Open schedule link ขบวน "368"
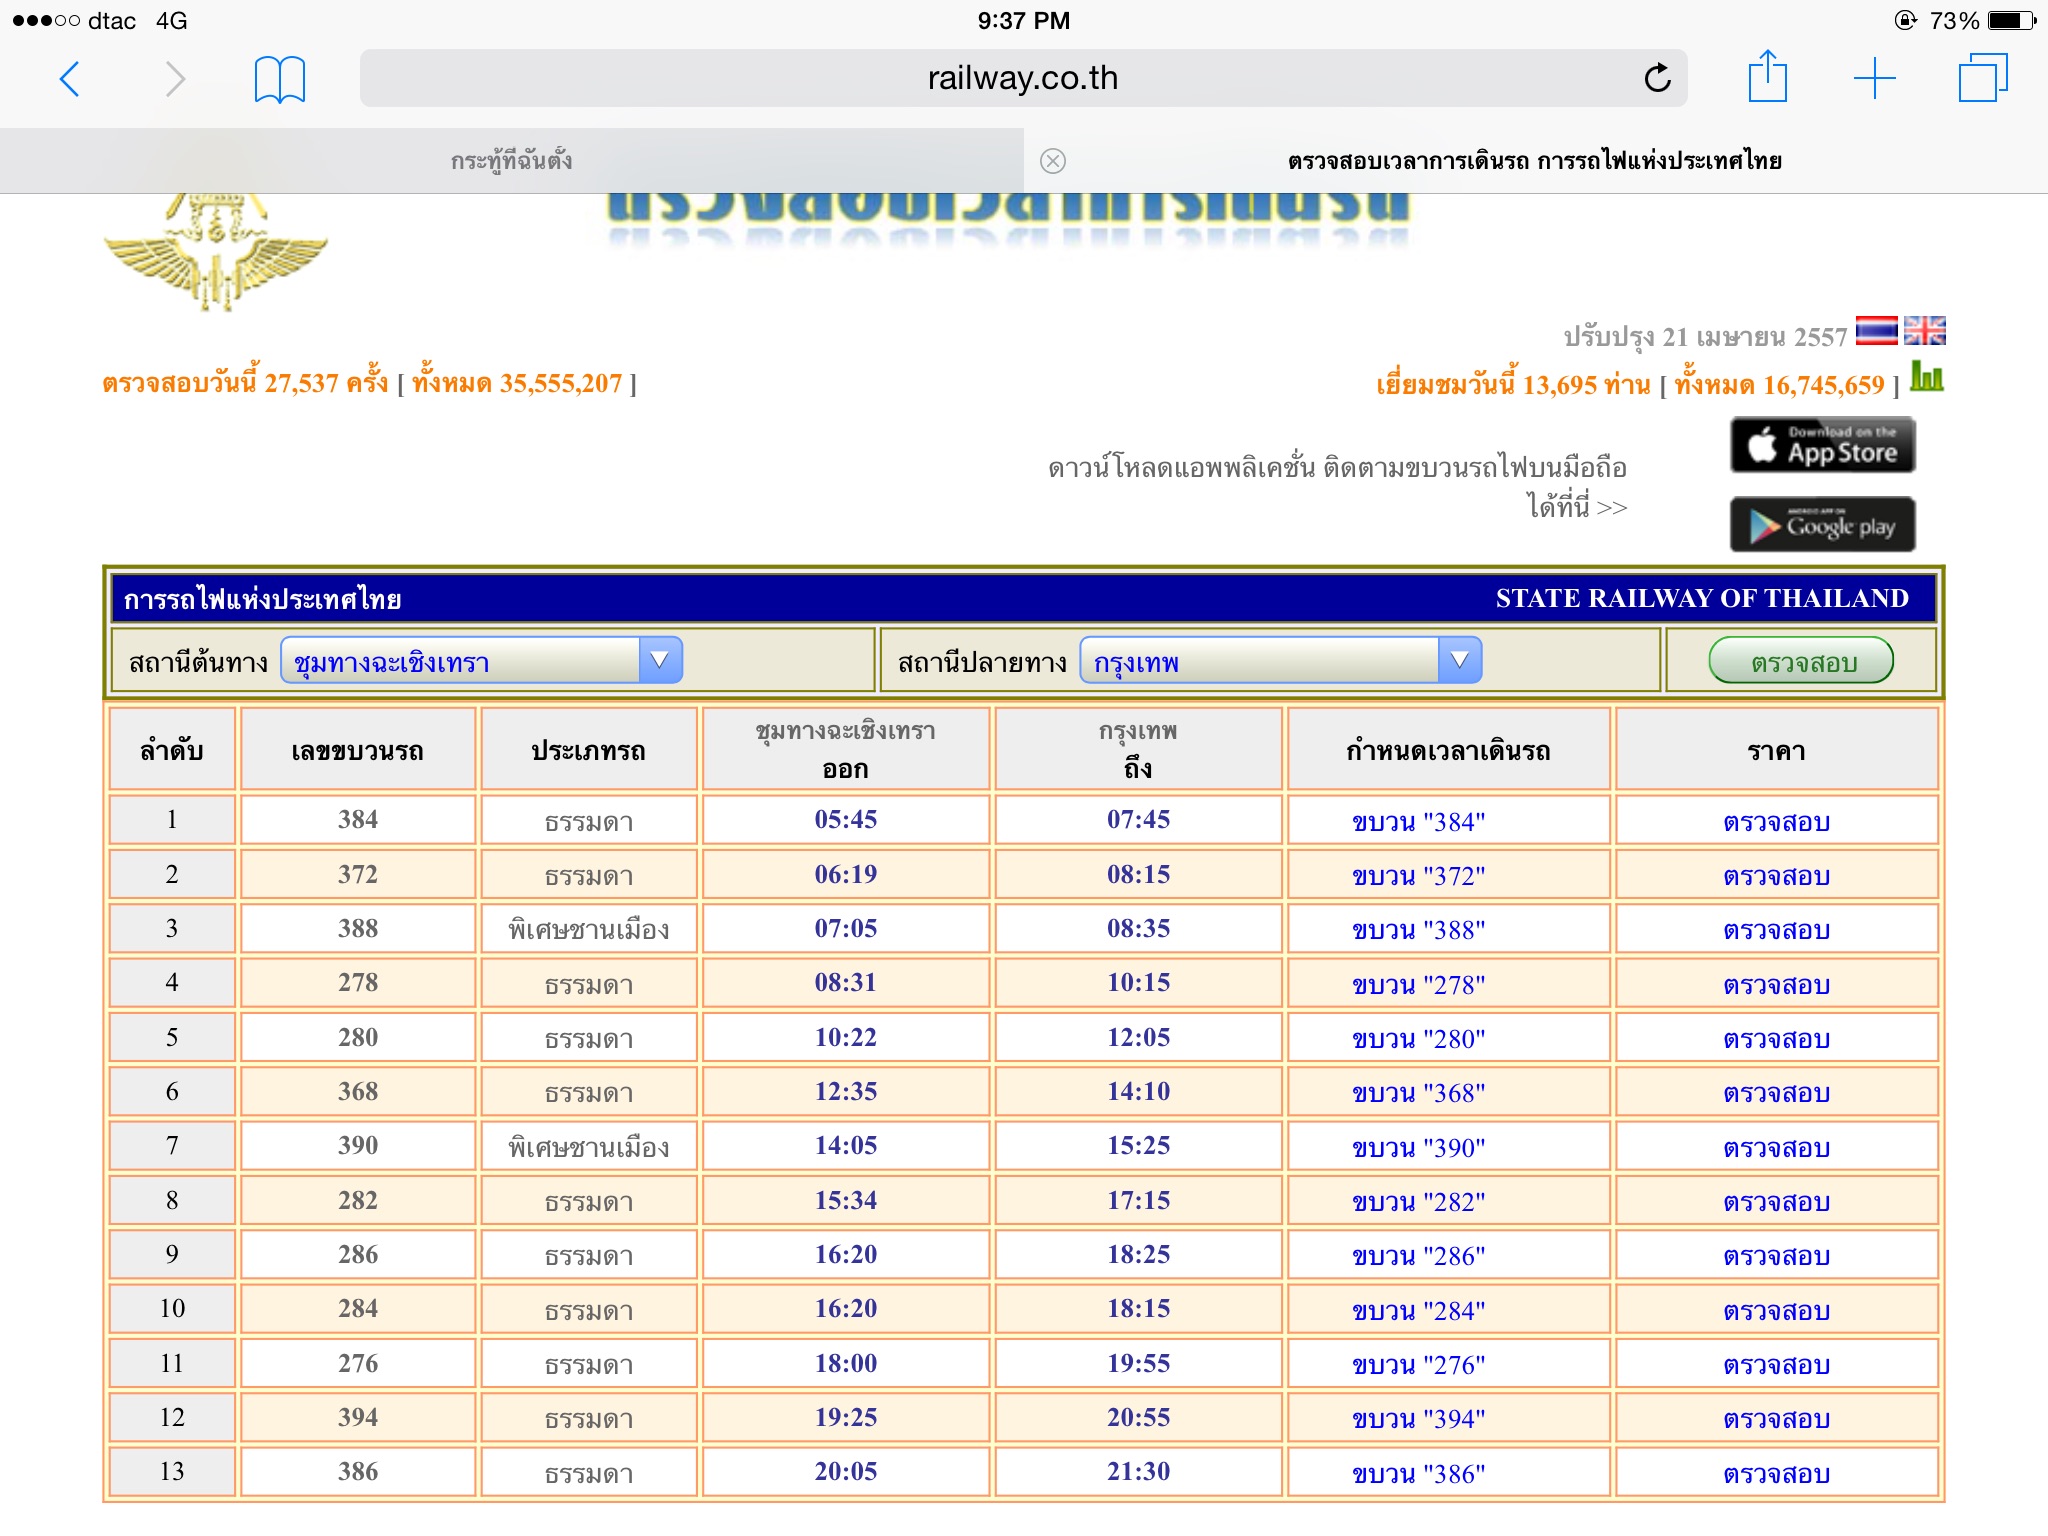The width and height of the screenshot is (2048, 1536). pyautogui.click(x=1418, y=1093)
